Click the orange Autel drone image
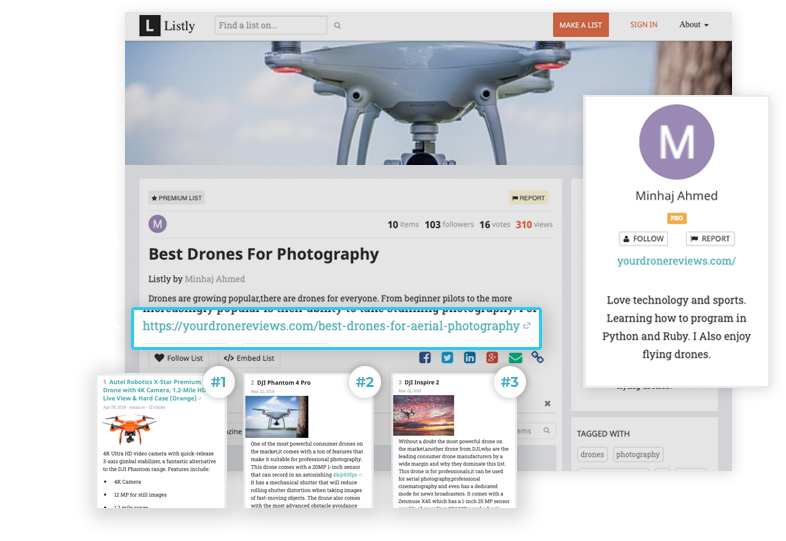Viewport: 786px width, 541px height. coord(130,429)
